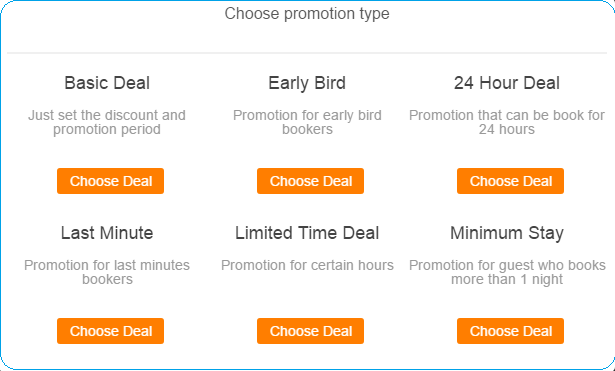Click the 24 Hour Deal heading
Viewport: 615px width, 371px height.
507,83
